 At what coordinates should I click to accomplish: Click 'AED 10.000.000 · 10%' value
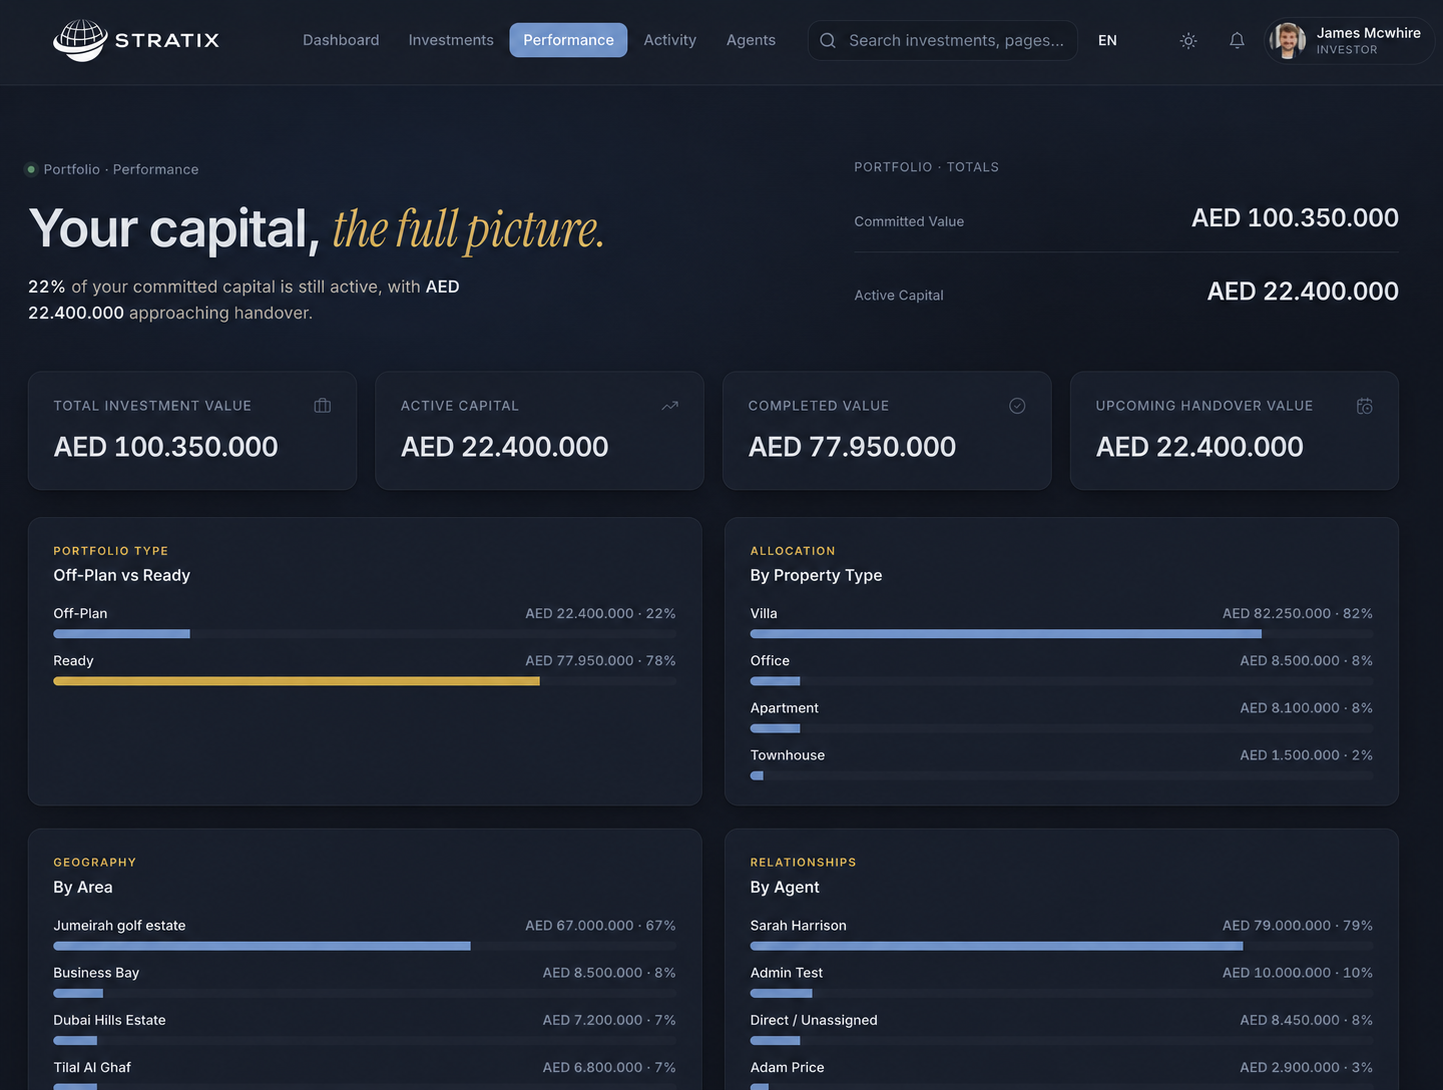click(x=1298, y=973)
